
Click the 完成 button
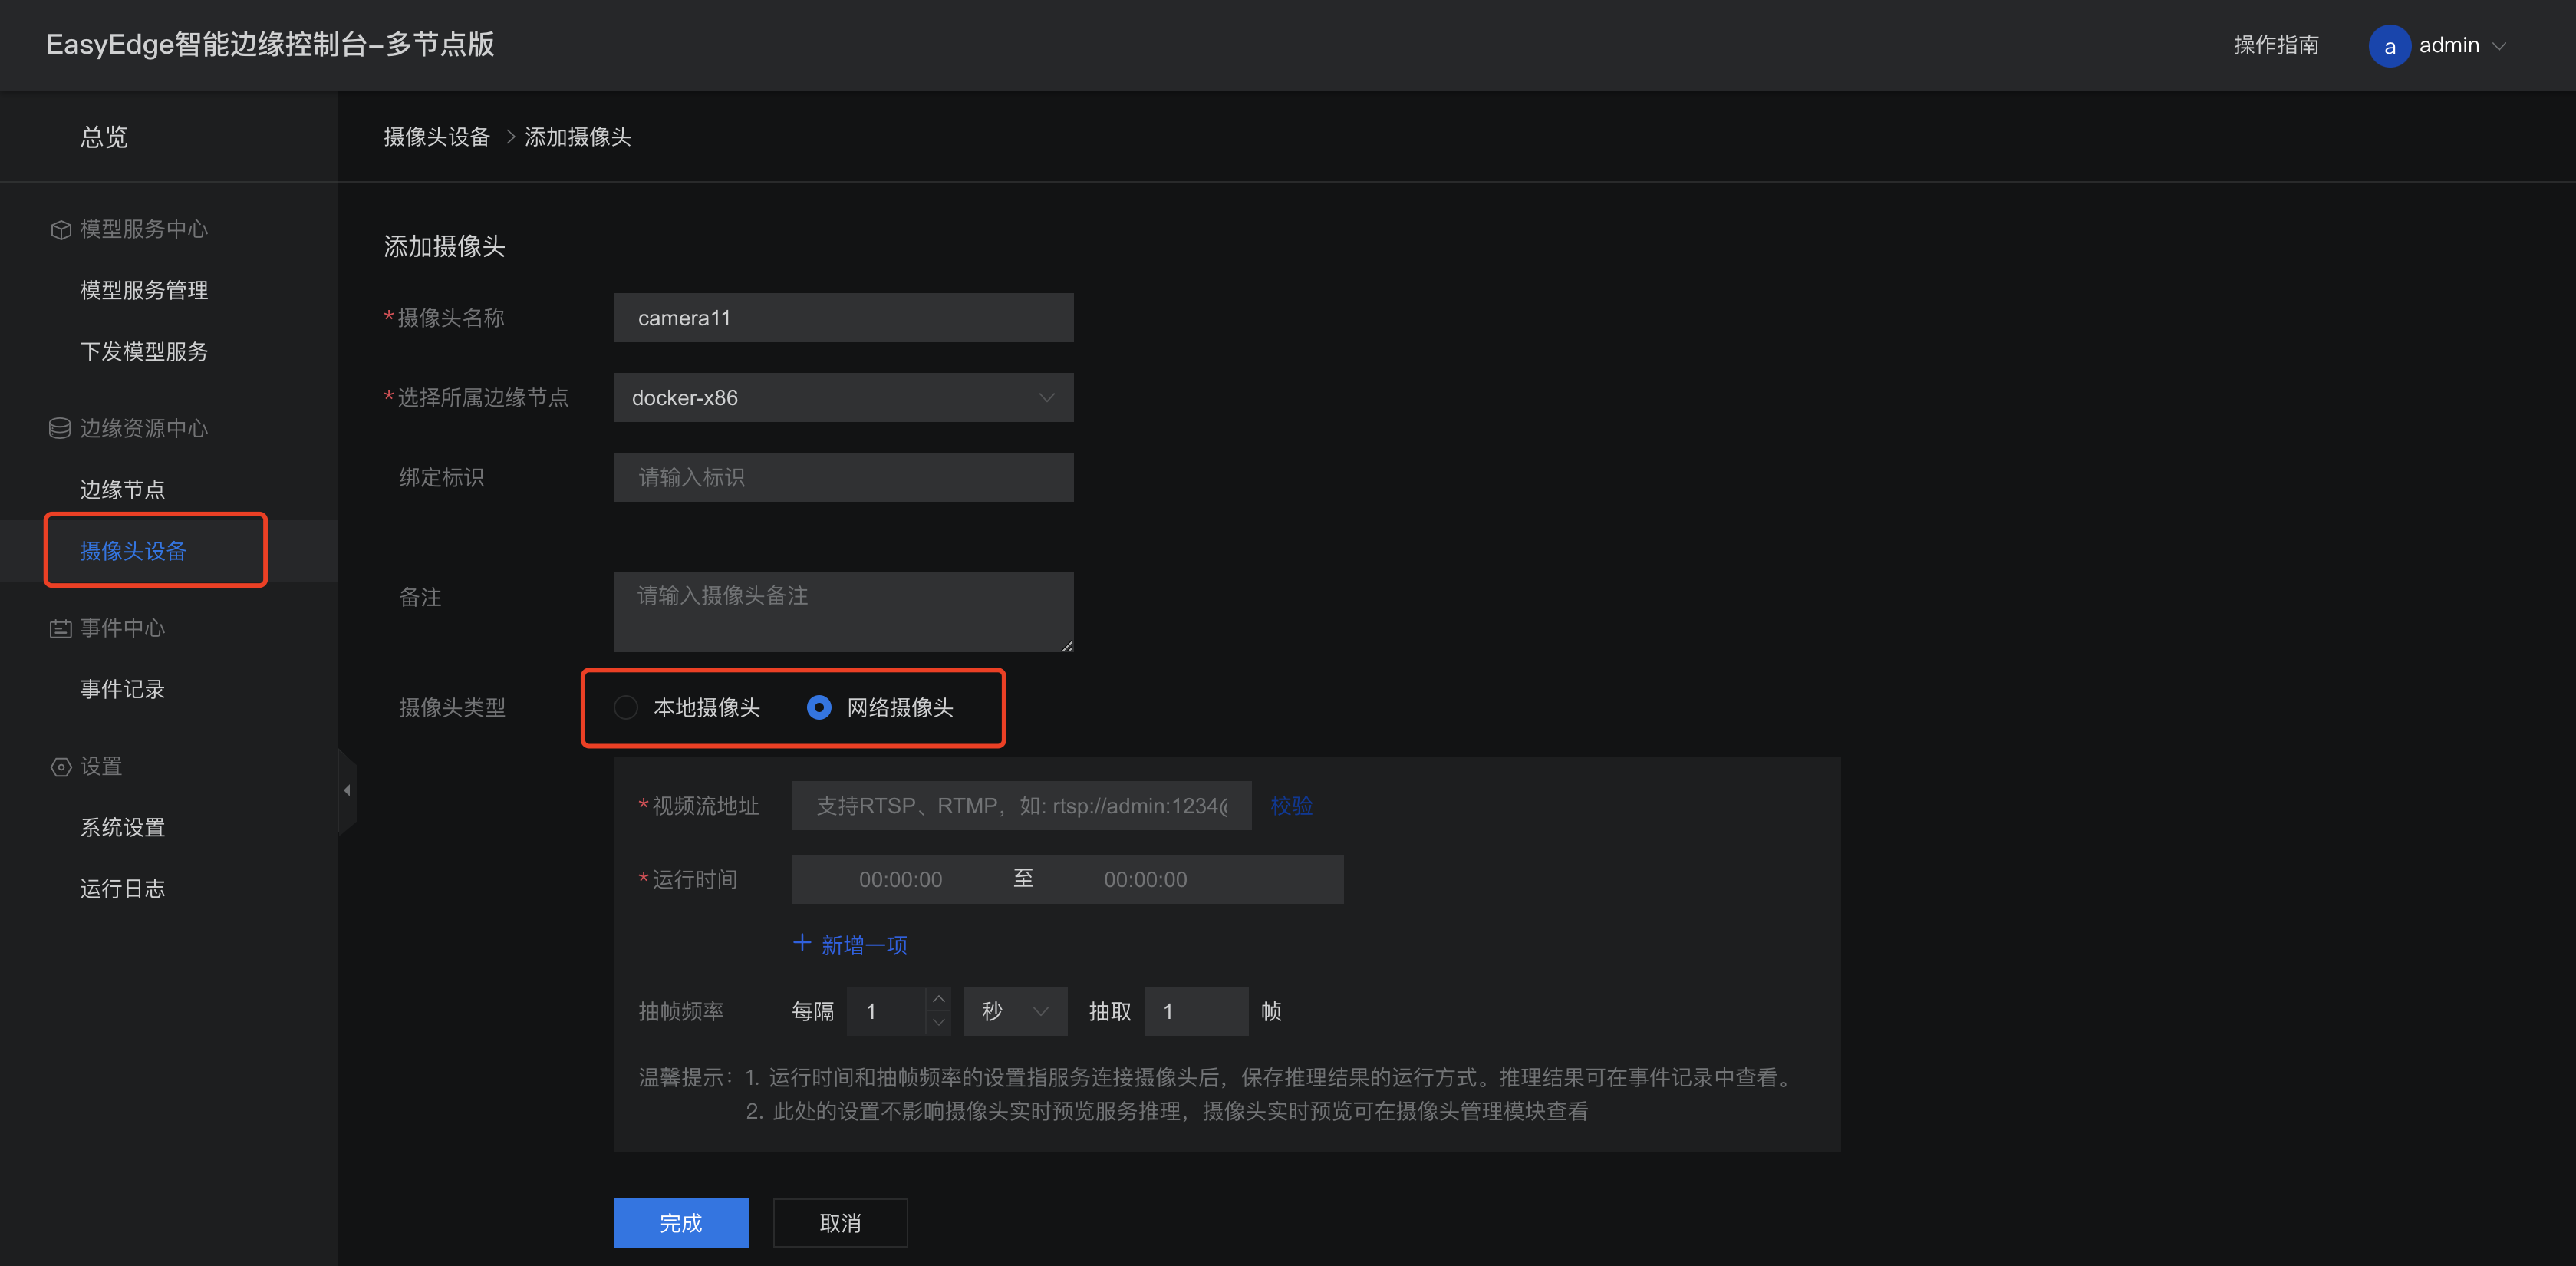tap(680, 1223)
